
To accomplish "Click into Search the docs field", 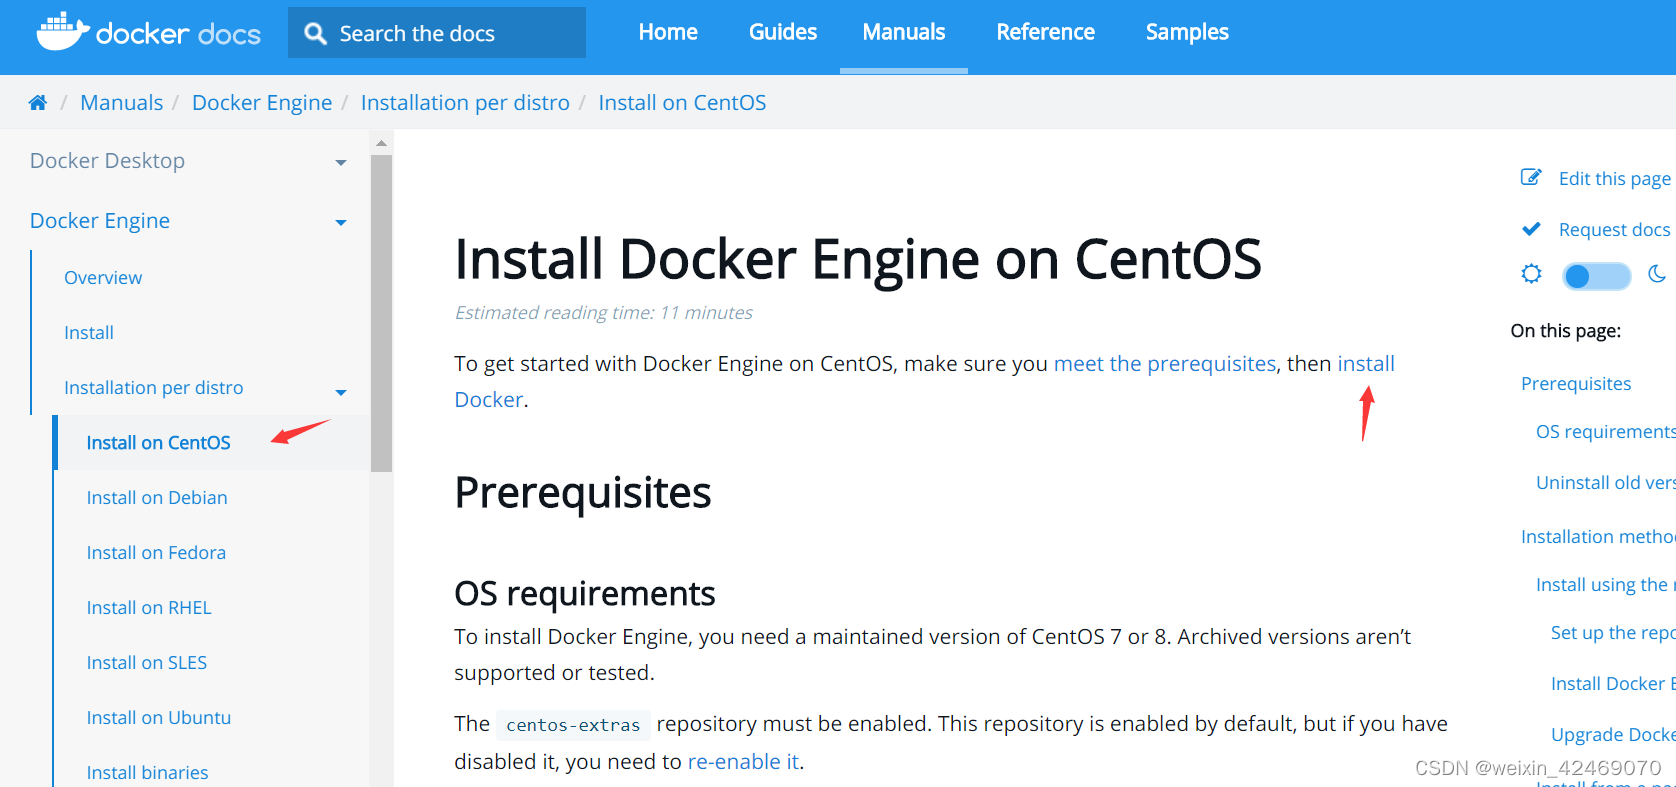I will [x=437, y=33].
